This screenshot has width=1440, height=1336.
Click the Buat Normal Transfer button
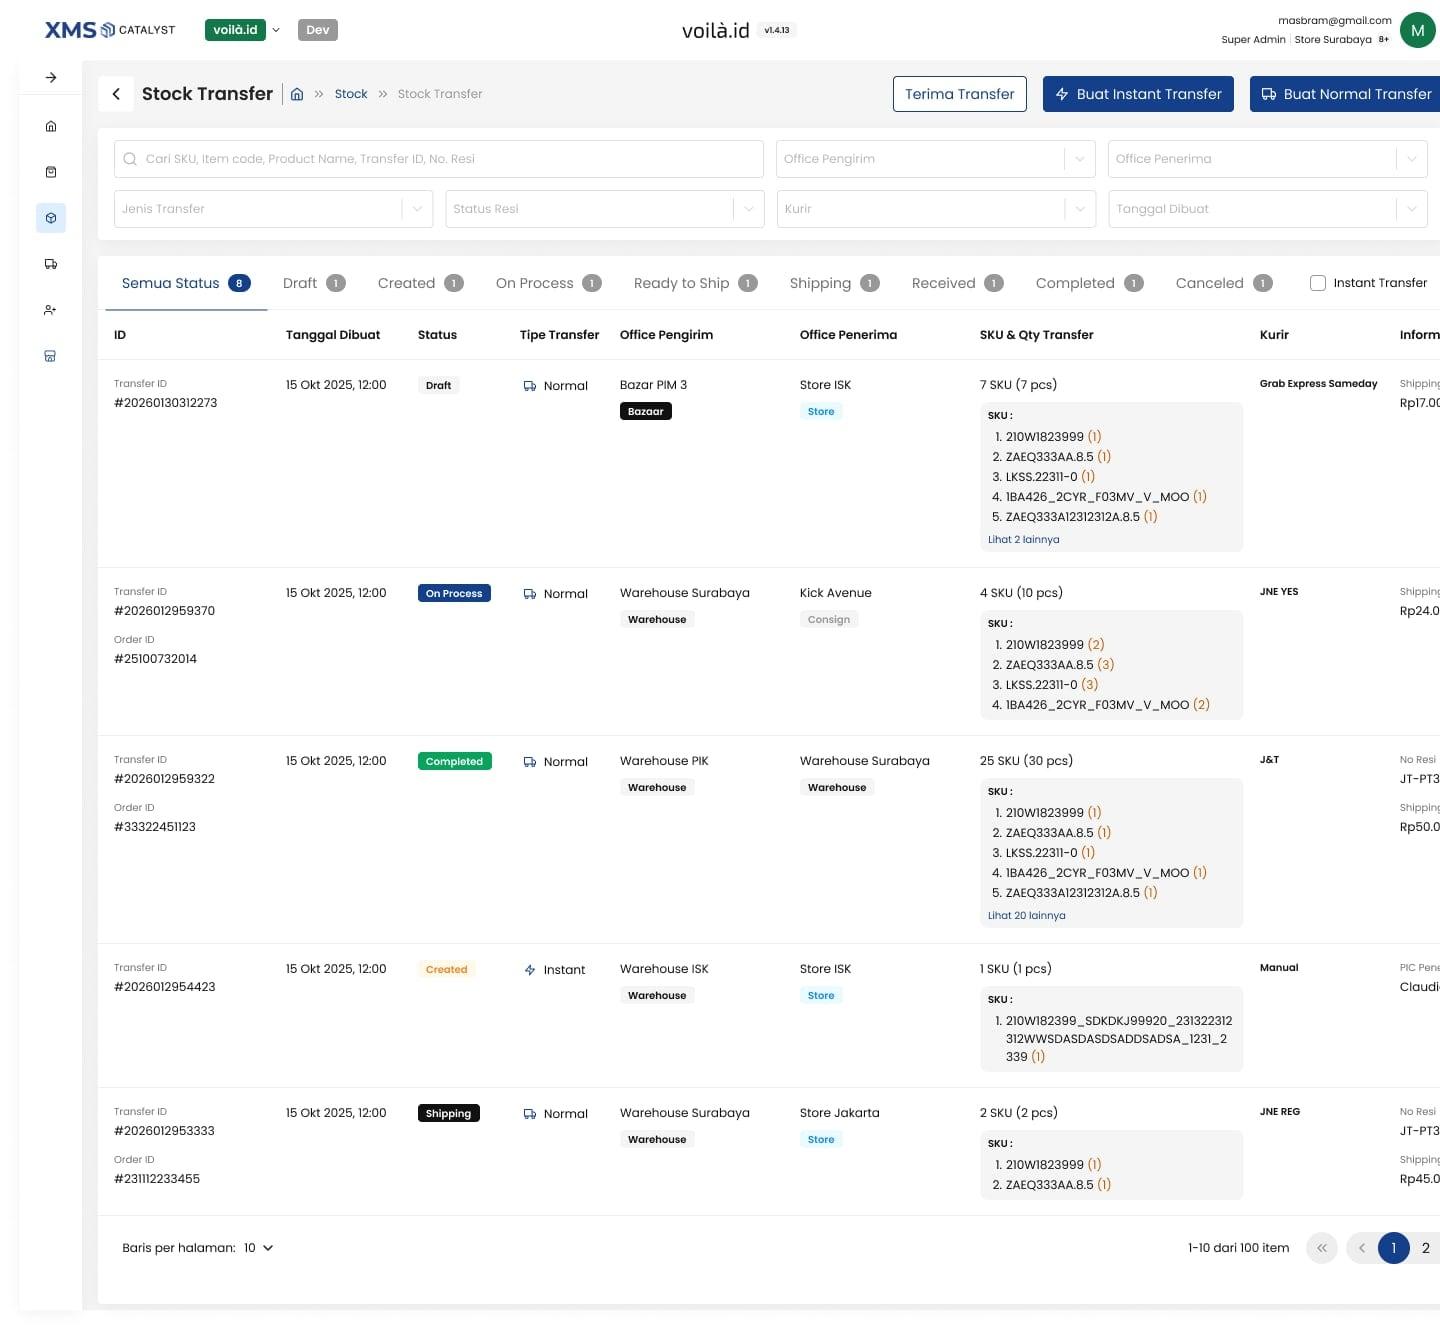(x=1346, y=94)
